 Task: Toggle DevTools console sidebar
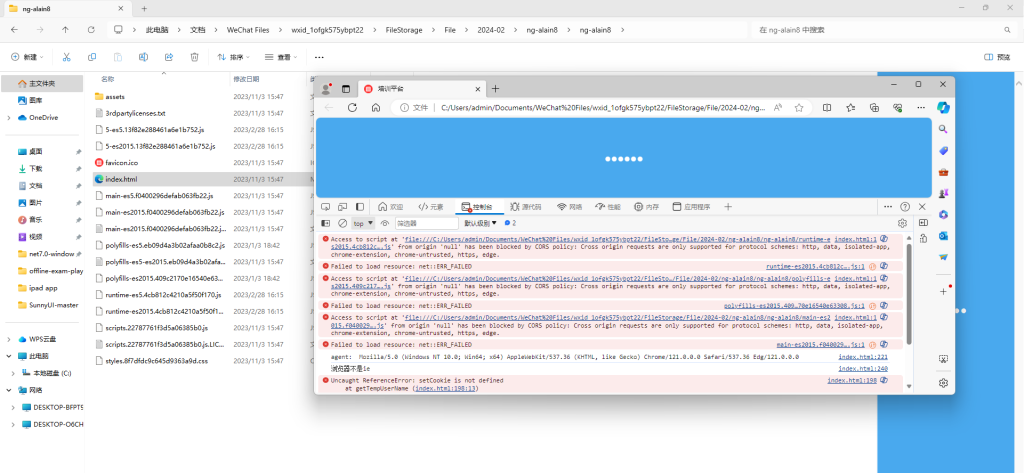325,223
